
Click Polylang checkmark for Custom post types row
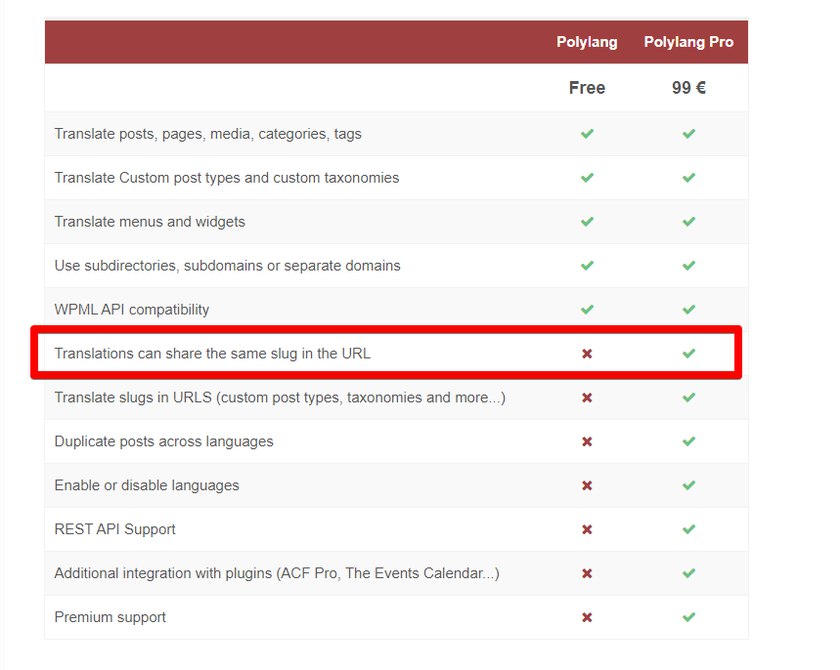tap(587, 177)
